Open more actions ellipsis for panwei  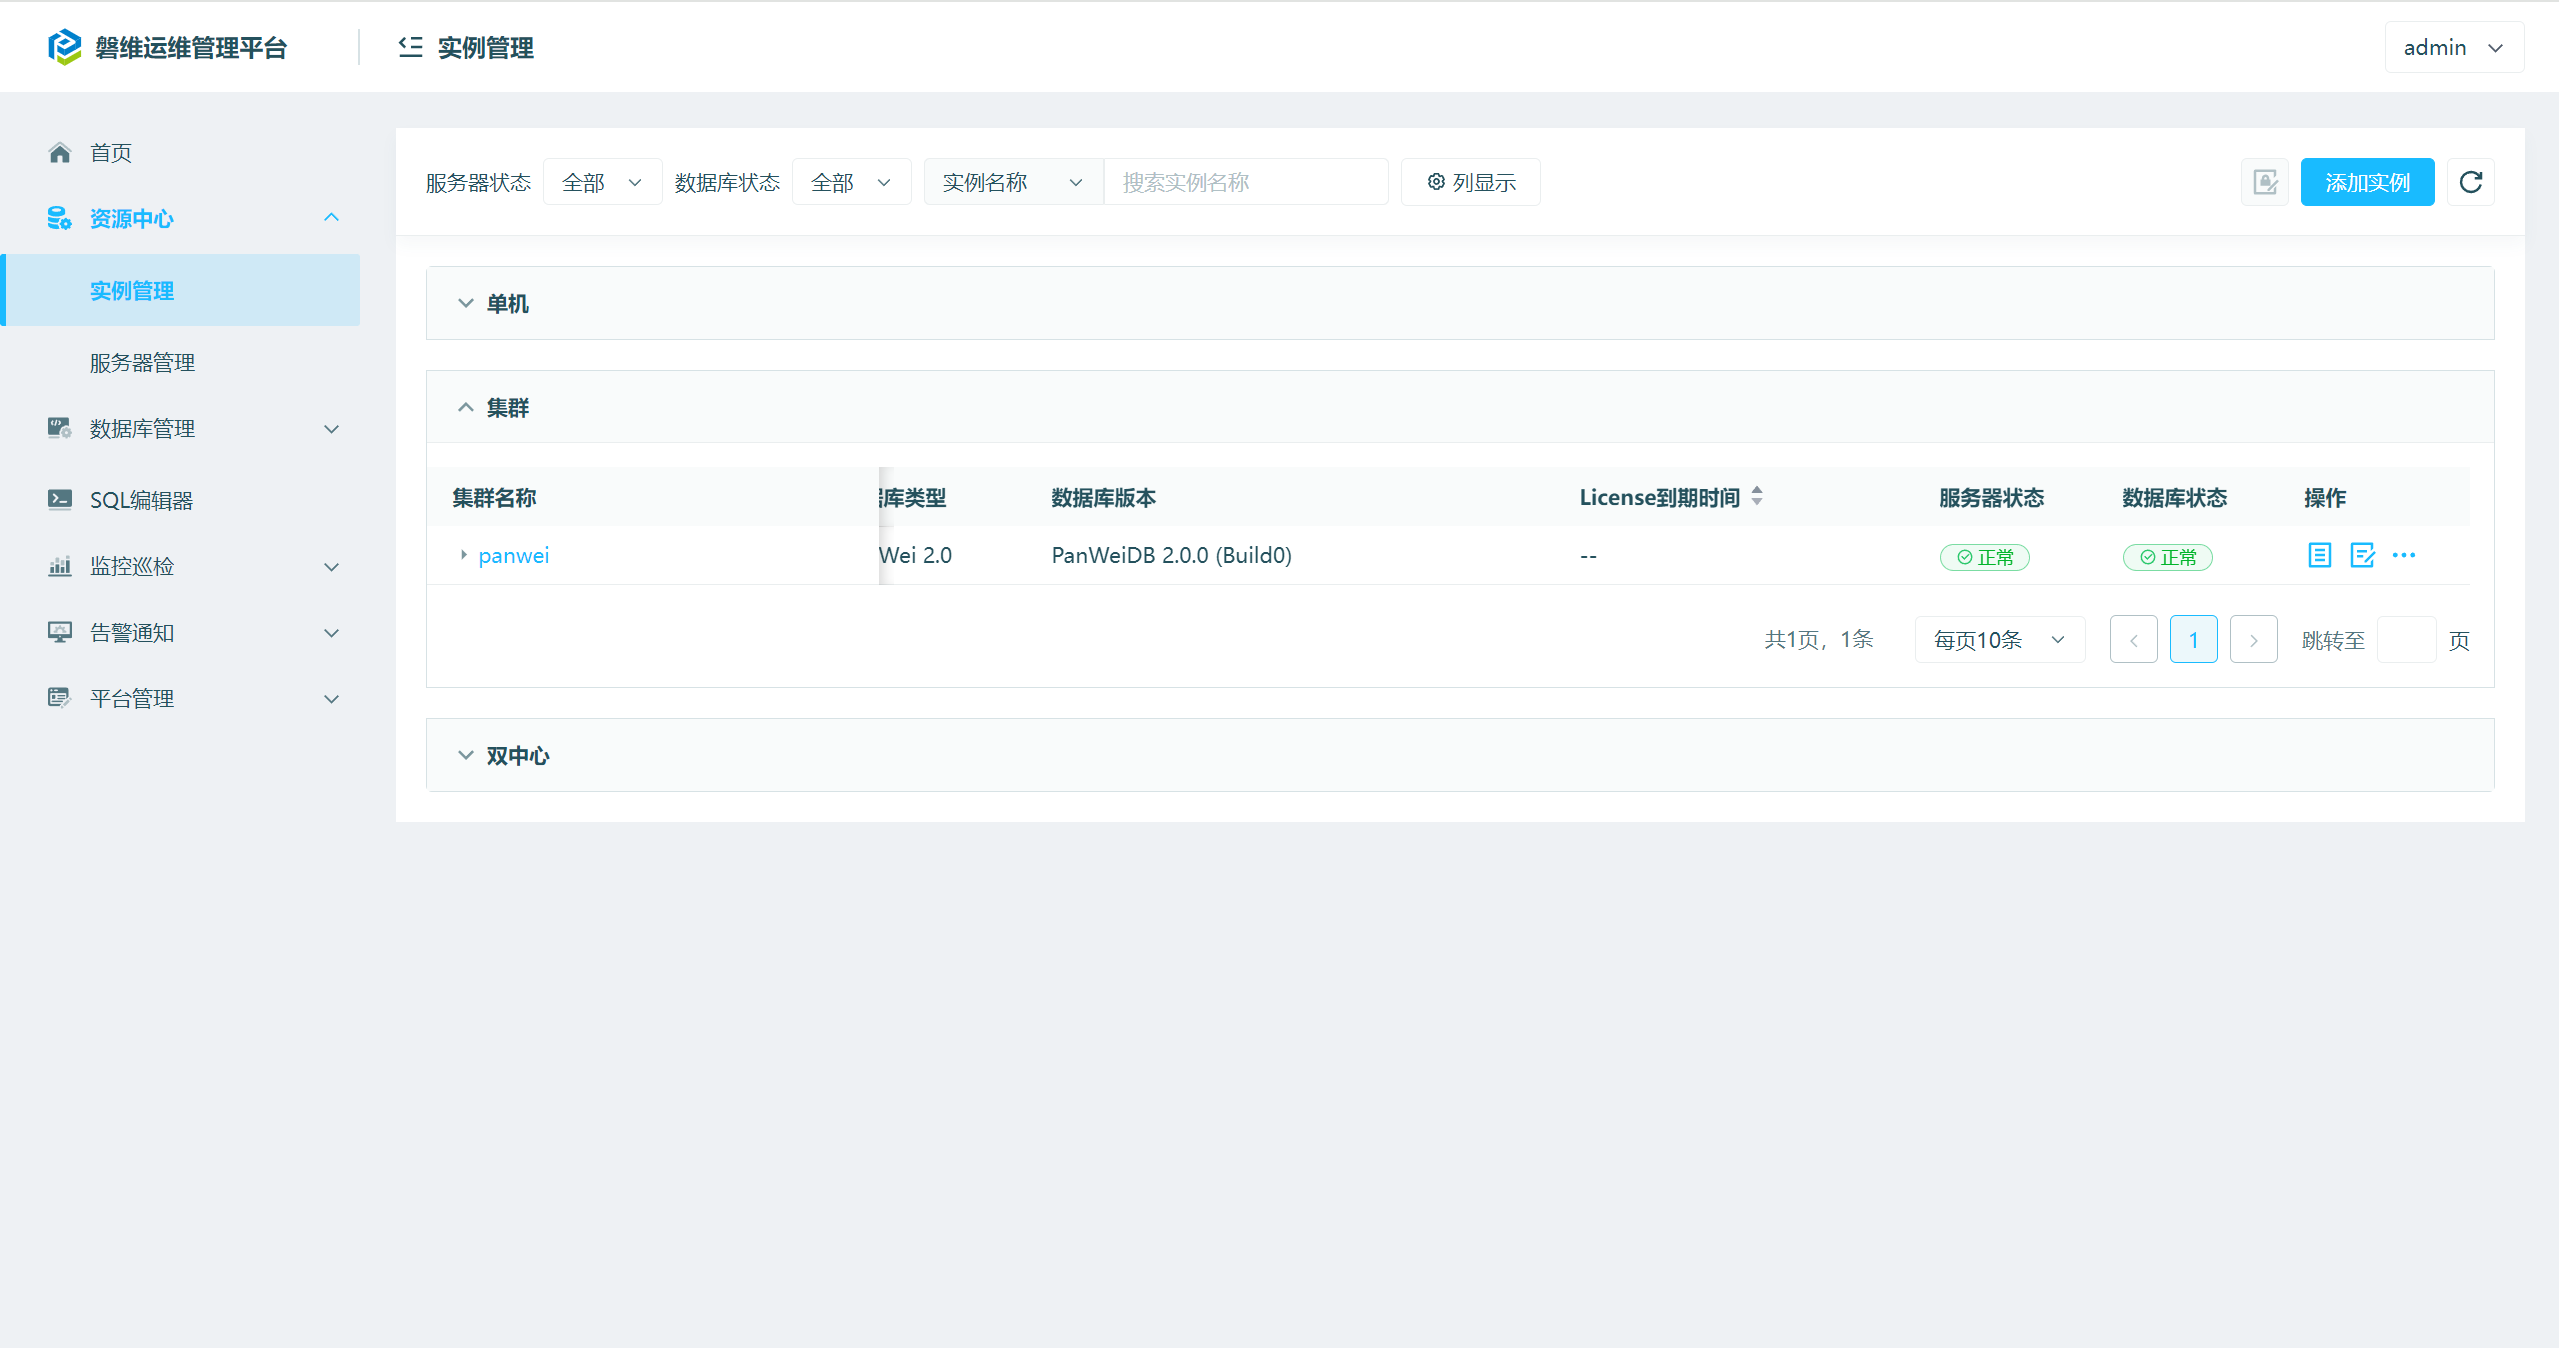click(x=2404, y=555)
